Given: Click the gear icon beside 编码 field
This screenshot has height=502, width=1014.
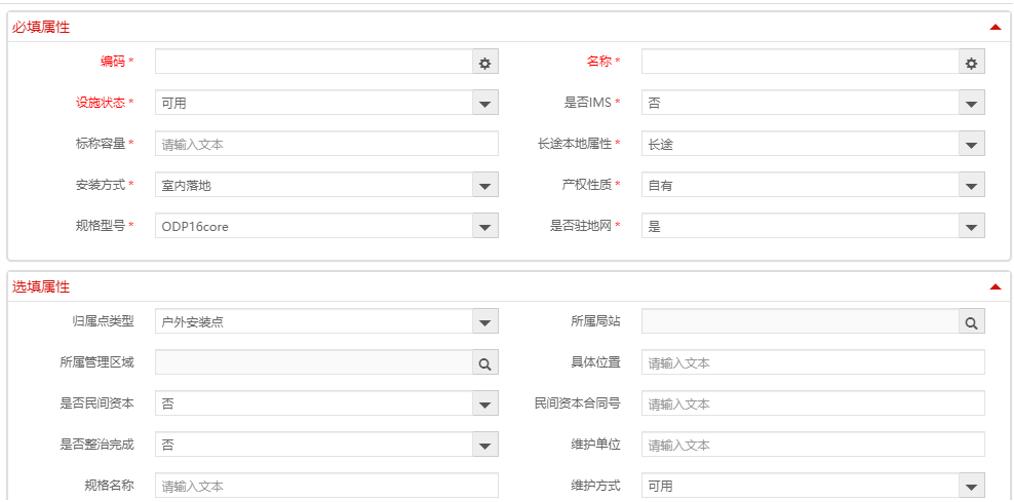Looking at the screenshot, I should click(485, 63).
